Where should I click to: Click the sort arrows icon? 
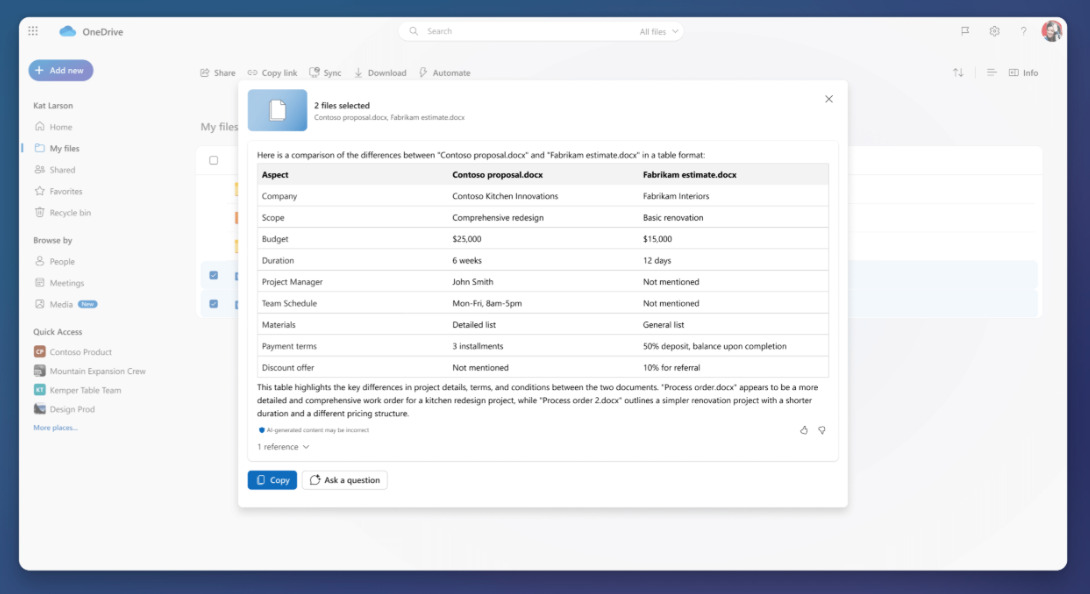click(958, 72)
